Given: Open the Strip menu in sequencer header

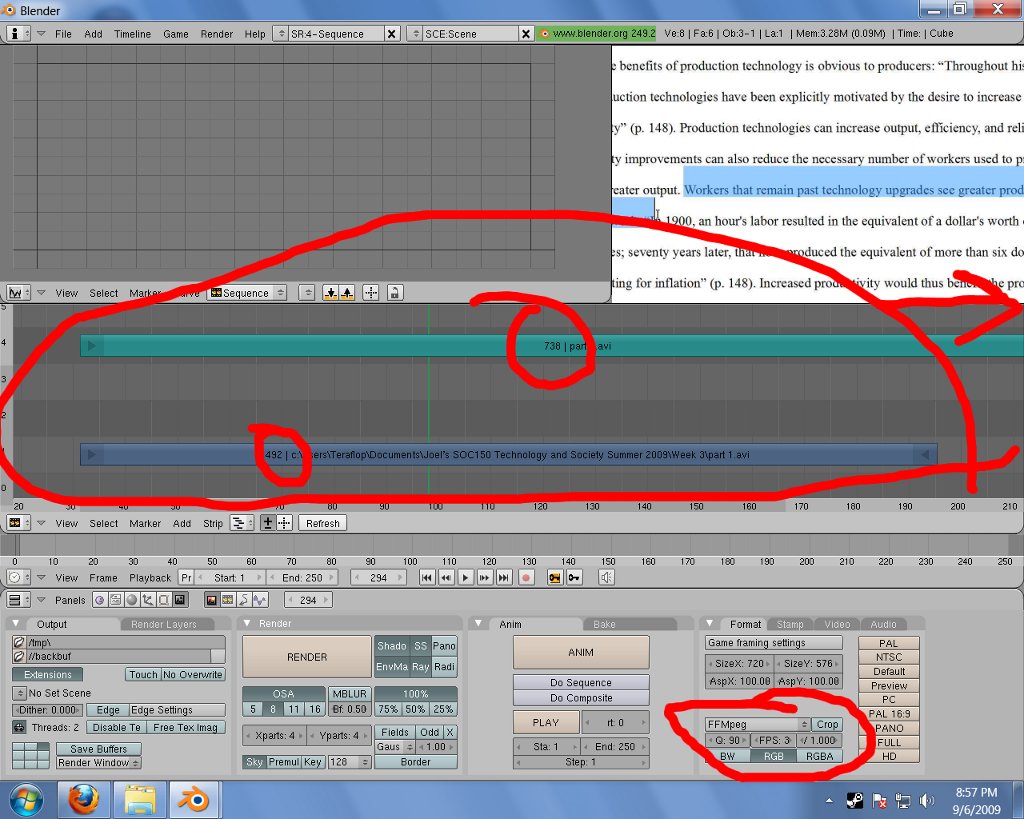Looking at the screenshot, I should [212, 523].
